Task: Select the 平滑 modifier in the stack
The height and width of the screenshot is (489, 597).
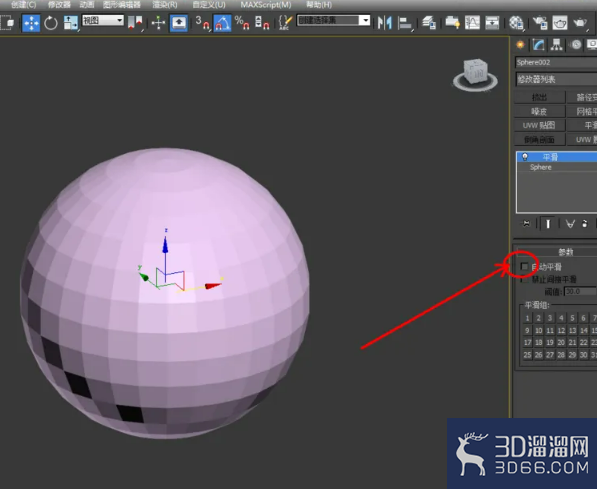Action: [557, 157]
